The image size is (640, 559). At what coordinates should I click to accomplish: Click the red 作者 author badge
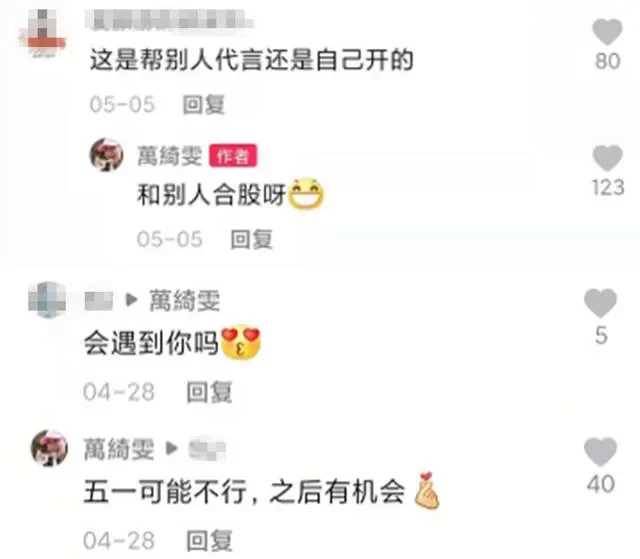point(233,155)
